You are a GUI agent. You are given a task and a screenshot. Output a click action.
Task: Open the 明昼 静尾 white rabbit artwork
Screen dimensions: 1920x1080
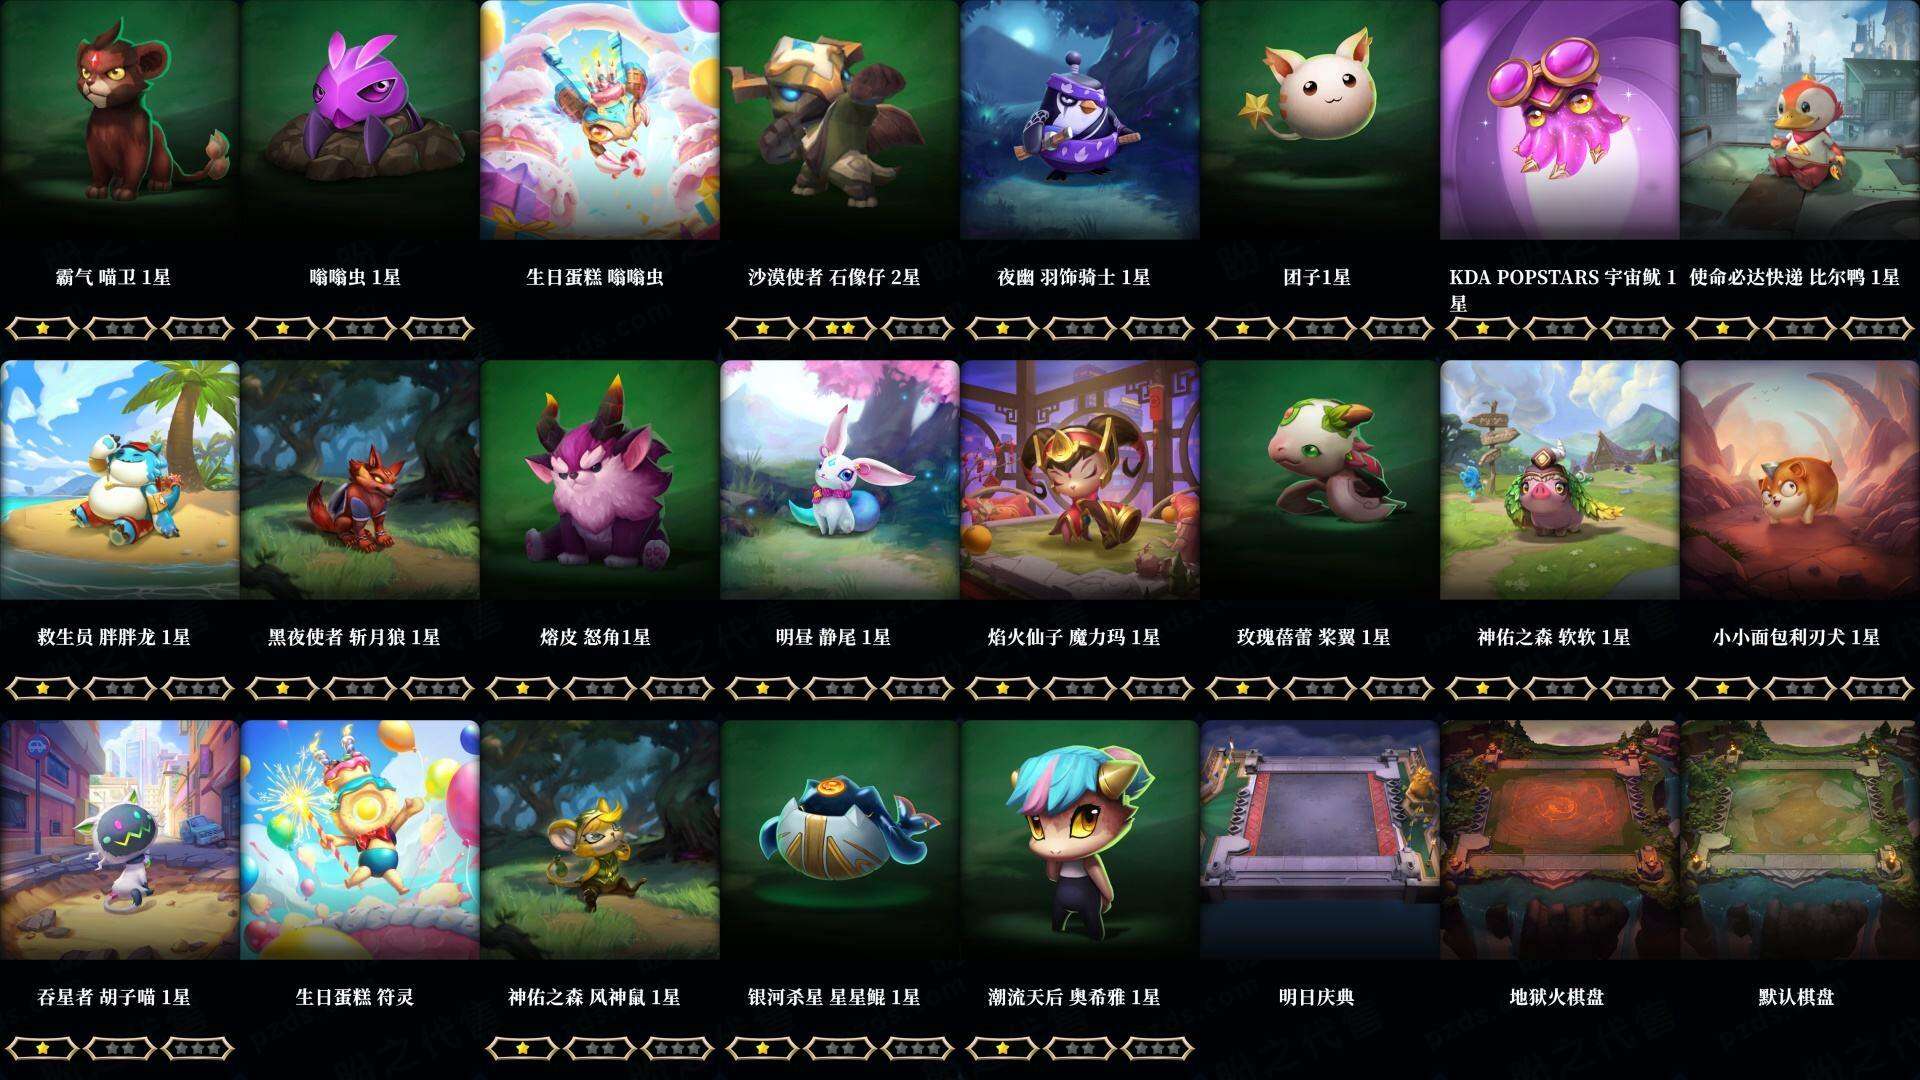[x=840, y=480]
